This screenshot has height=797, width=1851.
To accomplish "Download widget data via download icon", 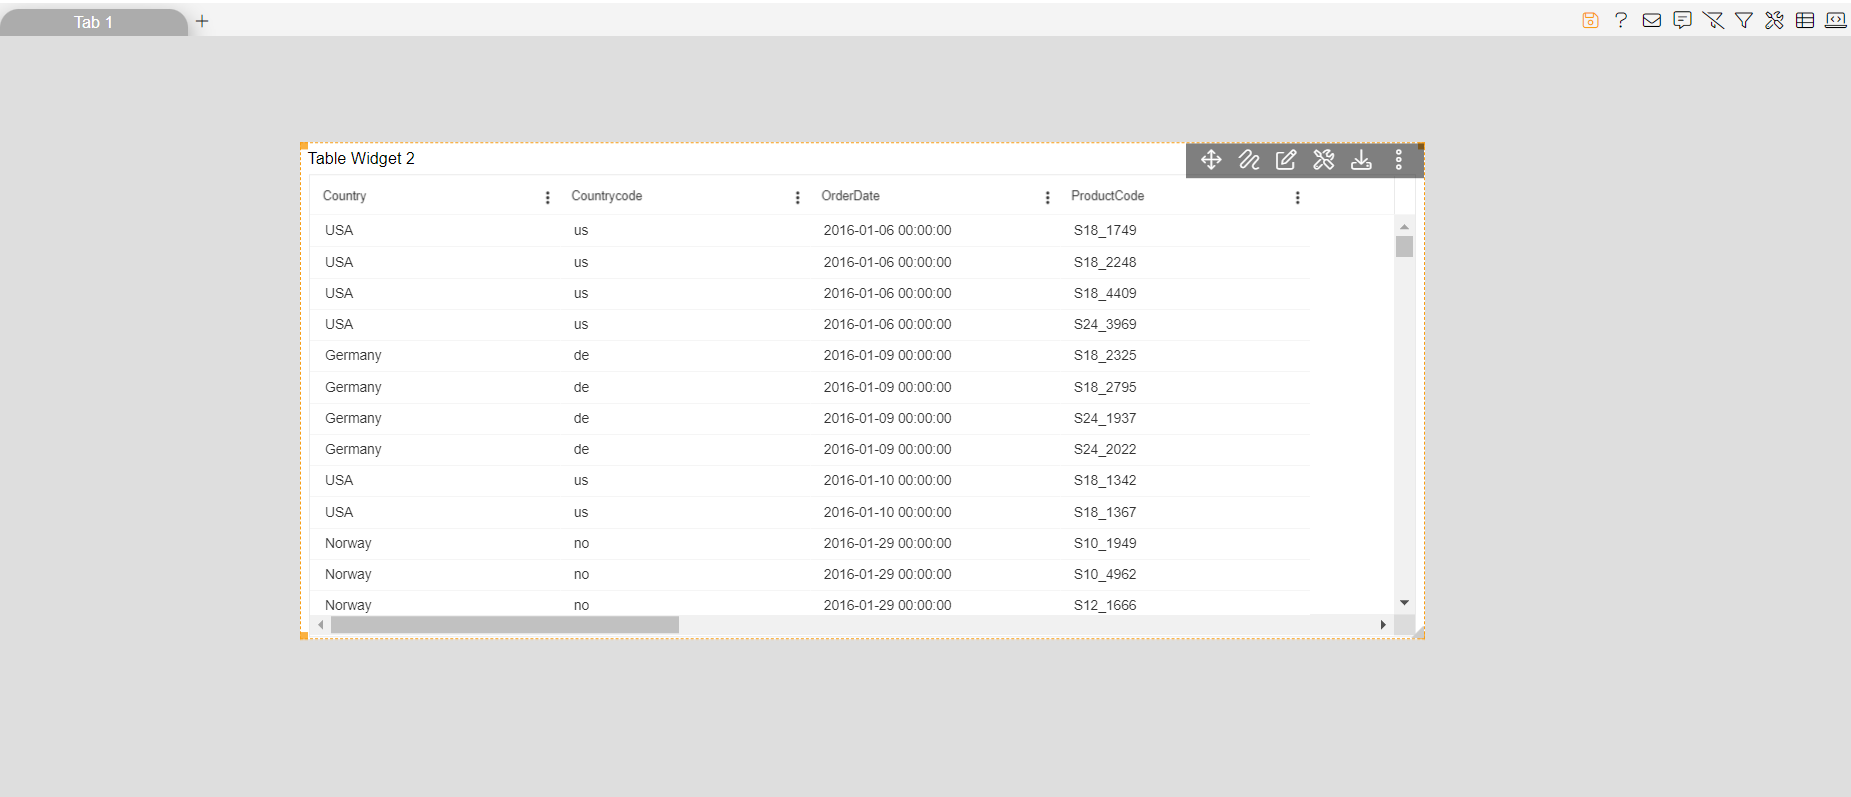I will [x=1361, y=160].
